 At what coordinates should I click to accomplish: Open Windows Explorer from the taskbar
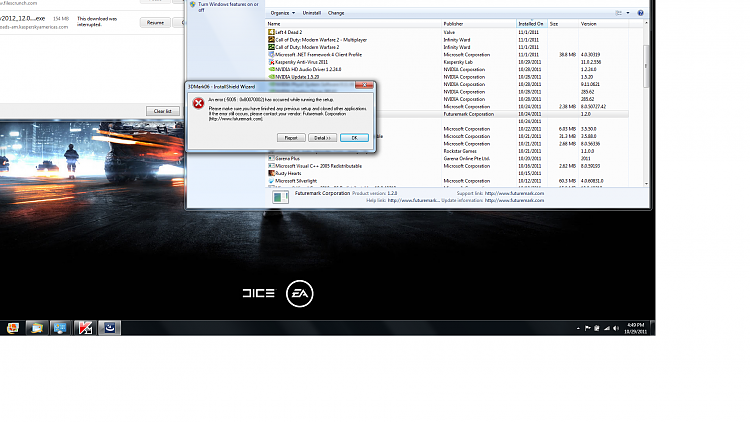(36, 328)
